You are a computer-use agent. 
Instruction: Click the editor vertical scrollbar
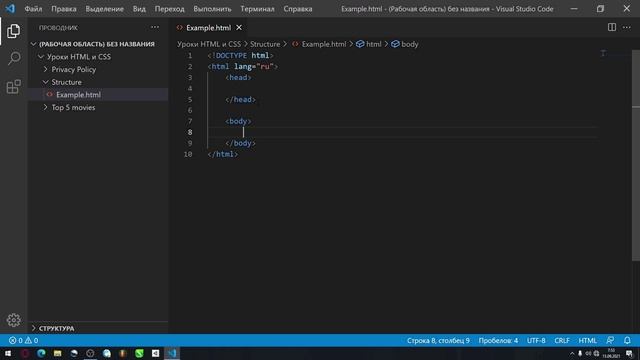[x=636, y=155]
